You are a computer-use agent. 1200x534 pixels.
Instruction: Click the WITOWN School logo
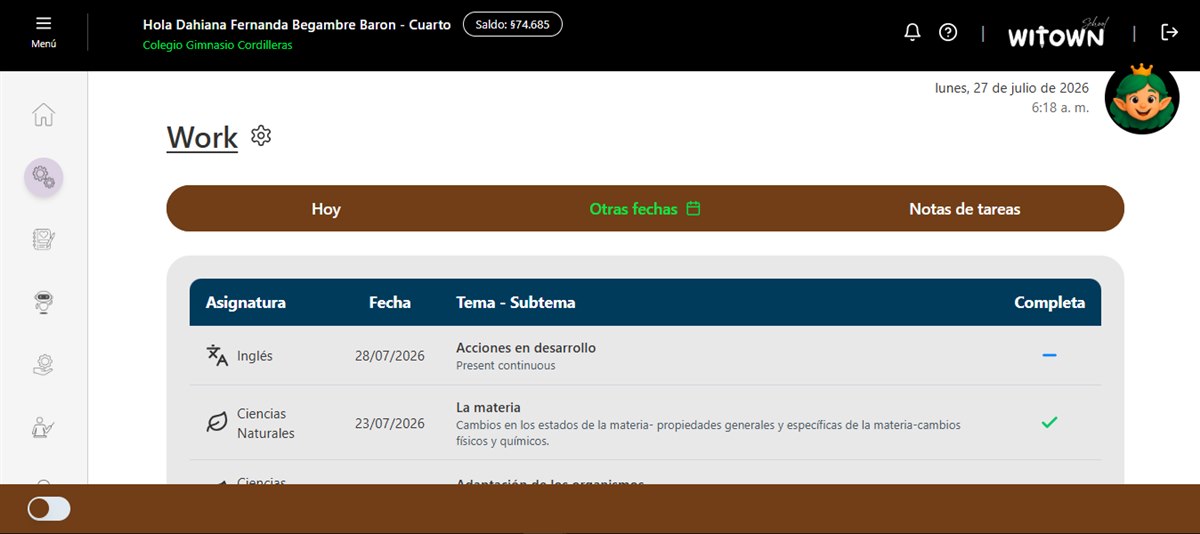click(1058, 33)
